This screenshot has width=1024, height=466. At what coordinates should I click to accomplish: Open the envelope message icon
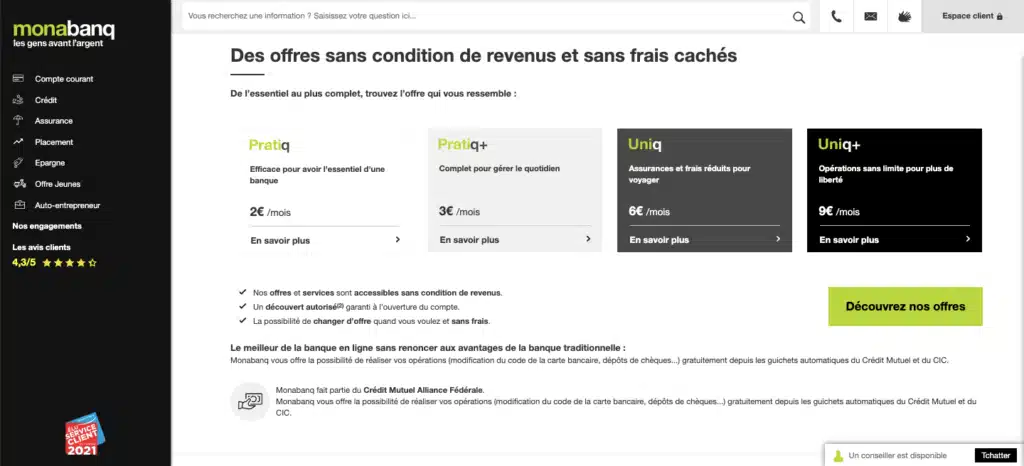pos(870,16)
